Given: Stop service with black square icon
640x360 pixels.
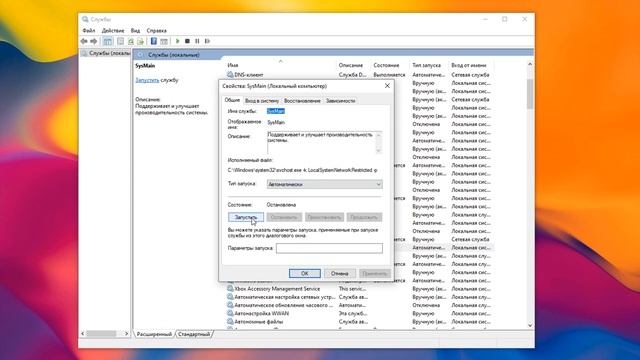Looking at the screenshot, I should [x=187, y=41].
